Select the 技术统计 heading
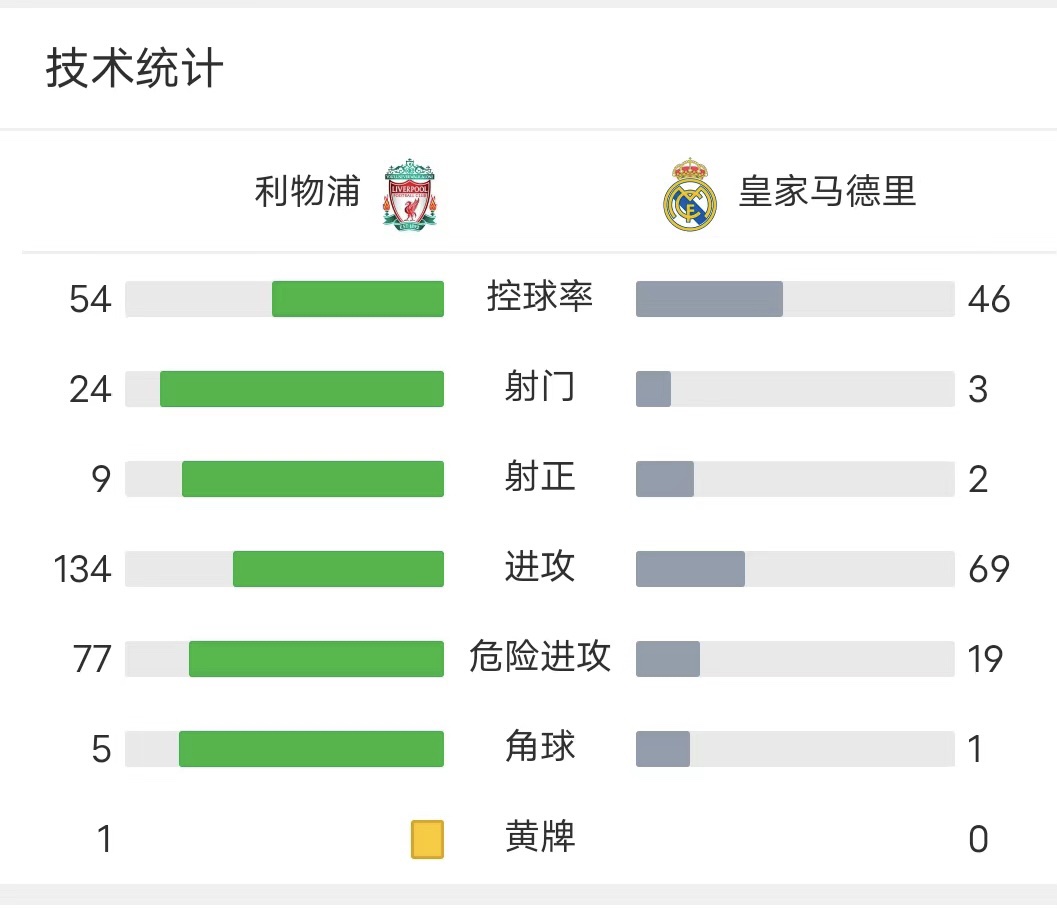The image size is (1057, 909). point(134,68)
